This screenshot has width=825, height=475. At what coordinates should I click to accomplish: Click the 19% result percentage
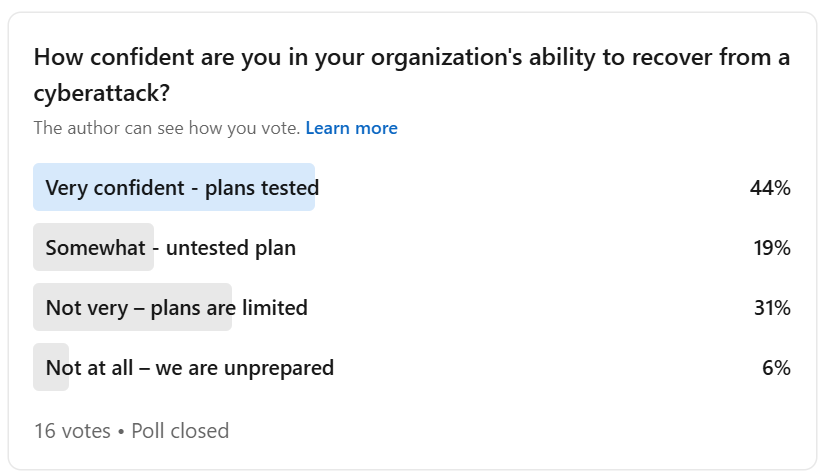pyautogui.click(x=772, y=248)
